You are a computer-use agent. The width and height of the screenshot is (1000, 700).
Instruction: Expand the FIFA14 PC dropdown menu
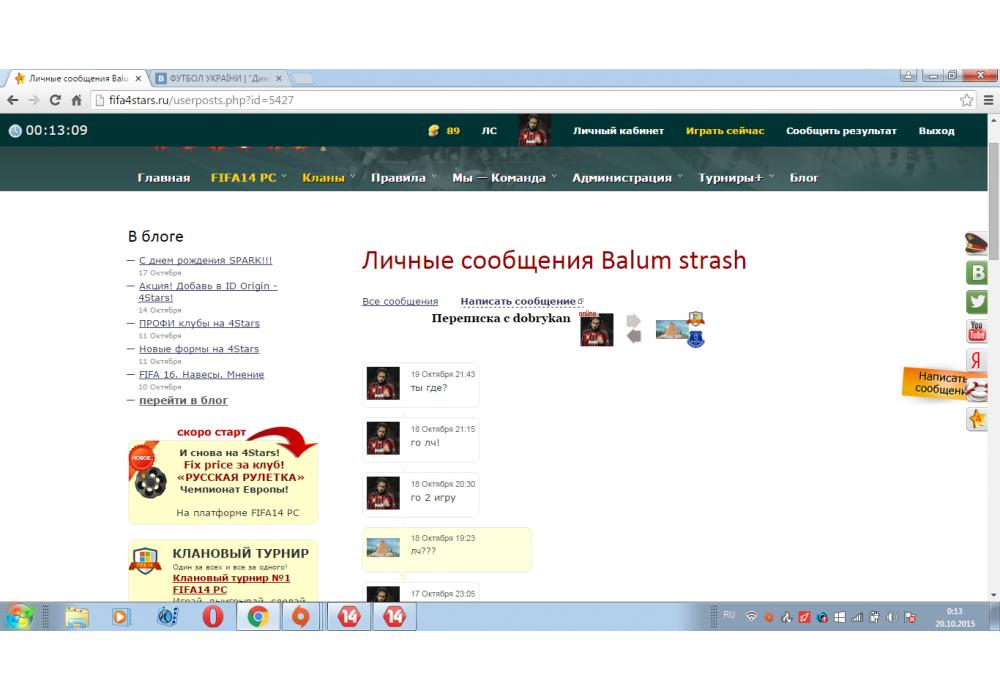pyautogui.click(x=247, y=178)
